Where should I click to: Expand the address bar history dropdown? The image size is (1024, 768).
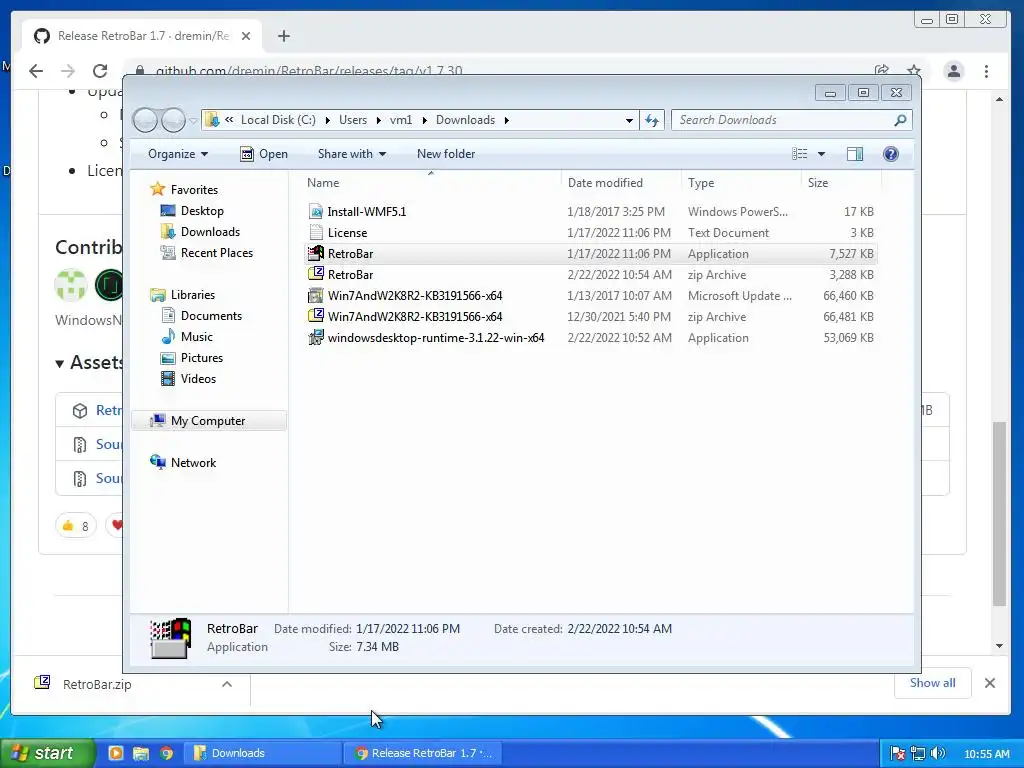(x=629, y=120)
